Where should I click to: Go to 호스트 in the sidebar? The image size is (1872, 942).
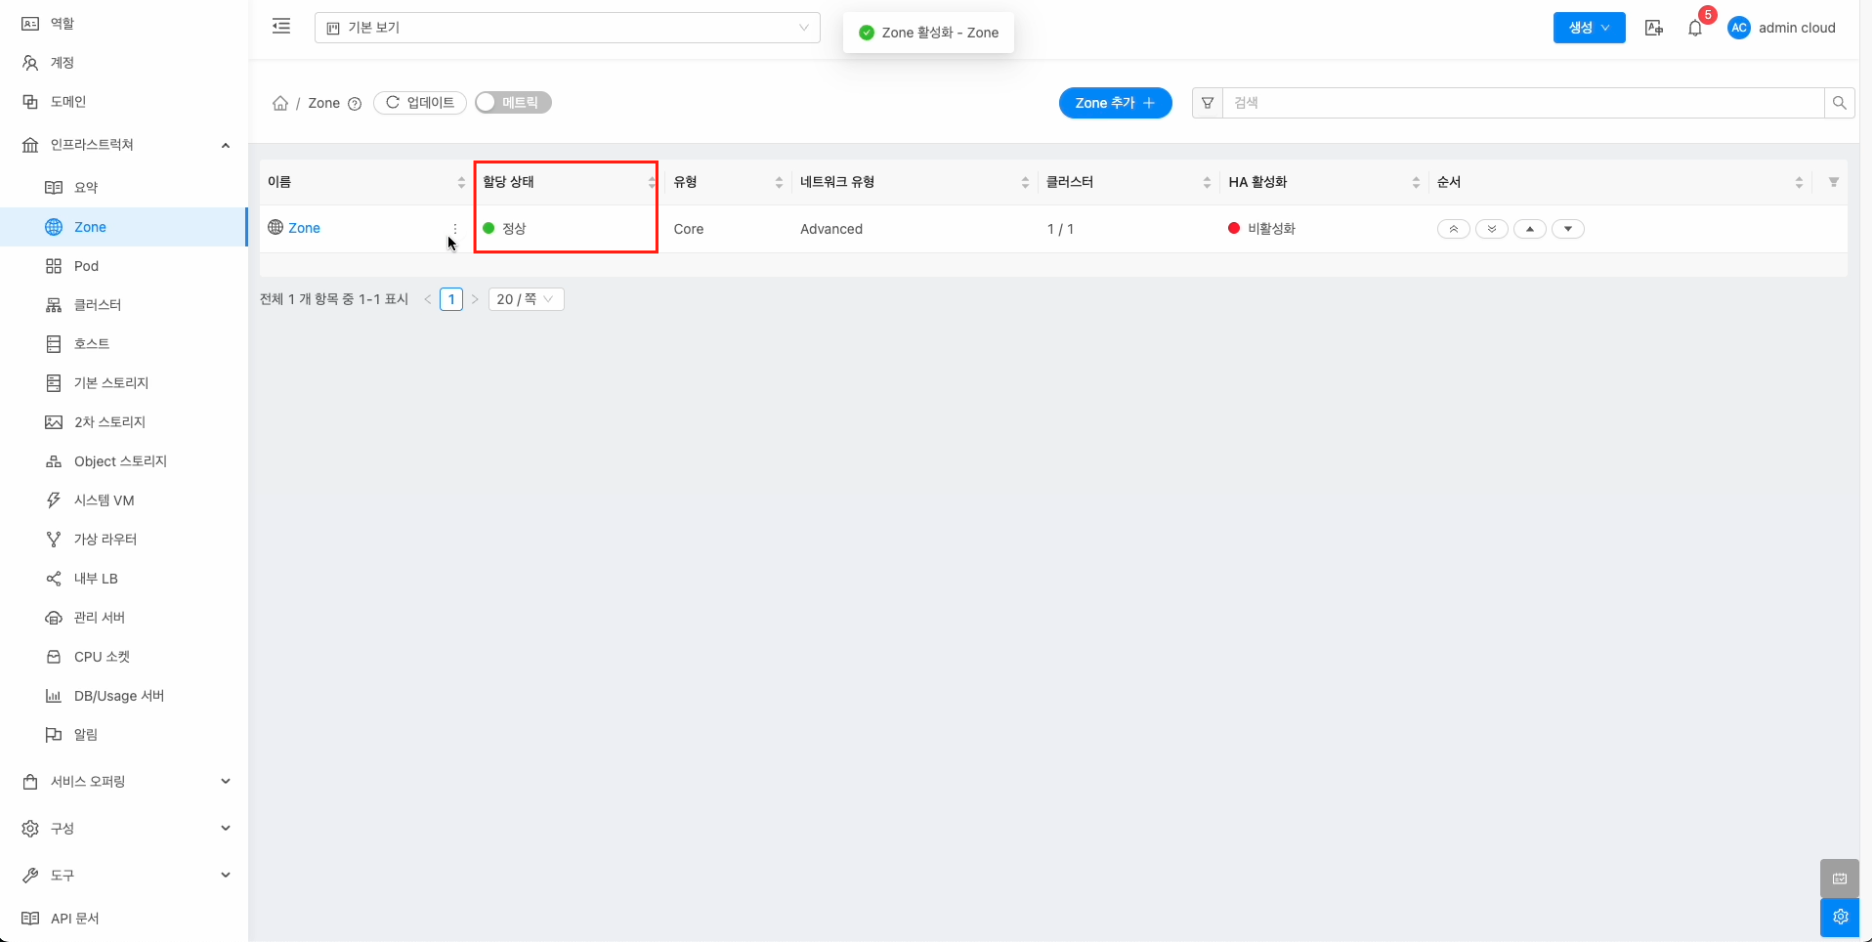point(92,343)
